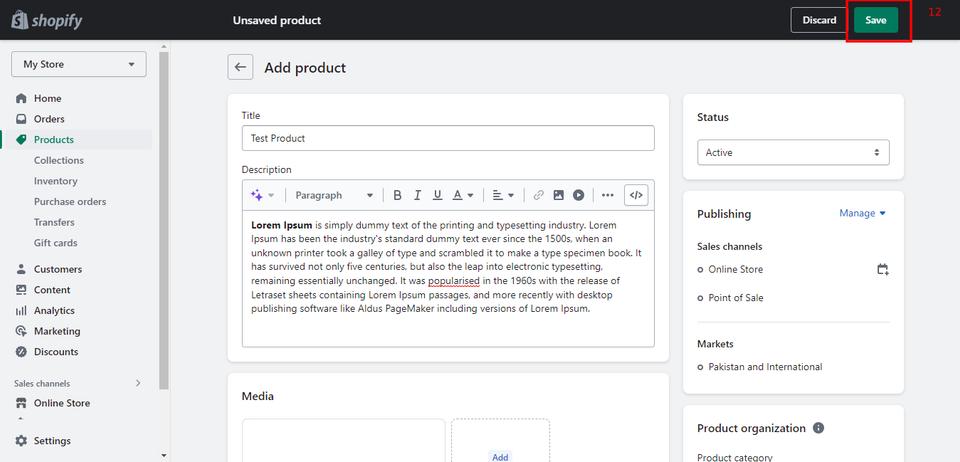This screenshot has width=960, height=462.
Task: Click into the Title field with Test Product
Action: 448,138
